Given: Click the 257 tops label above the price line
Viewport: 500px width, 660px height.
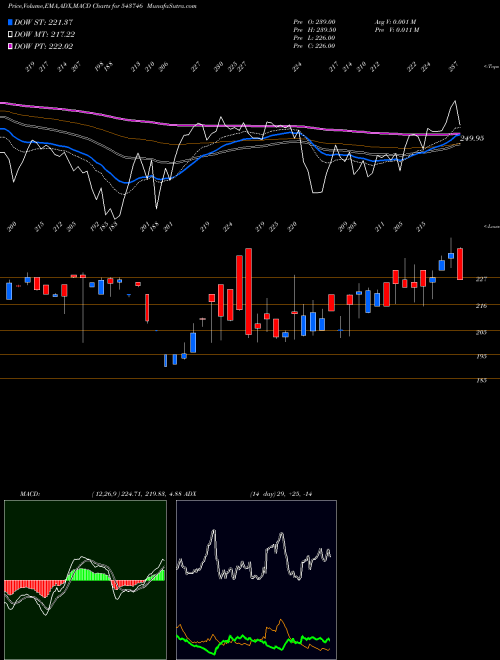Looking at the screenshot, I should coord(454,67).
